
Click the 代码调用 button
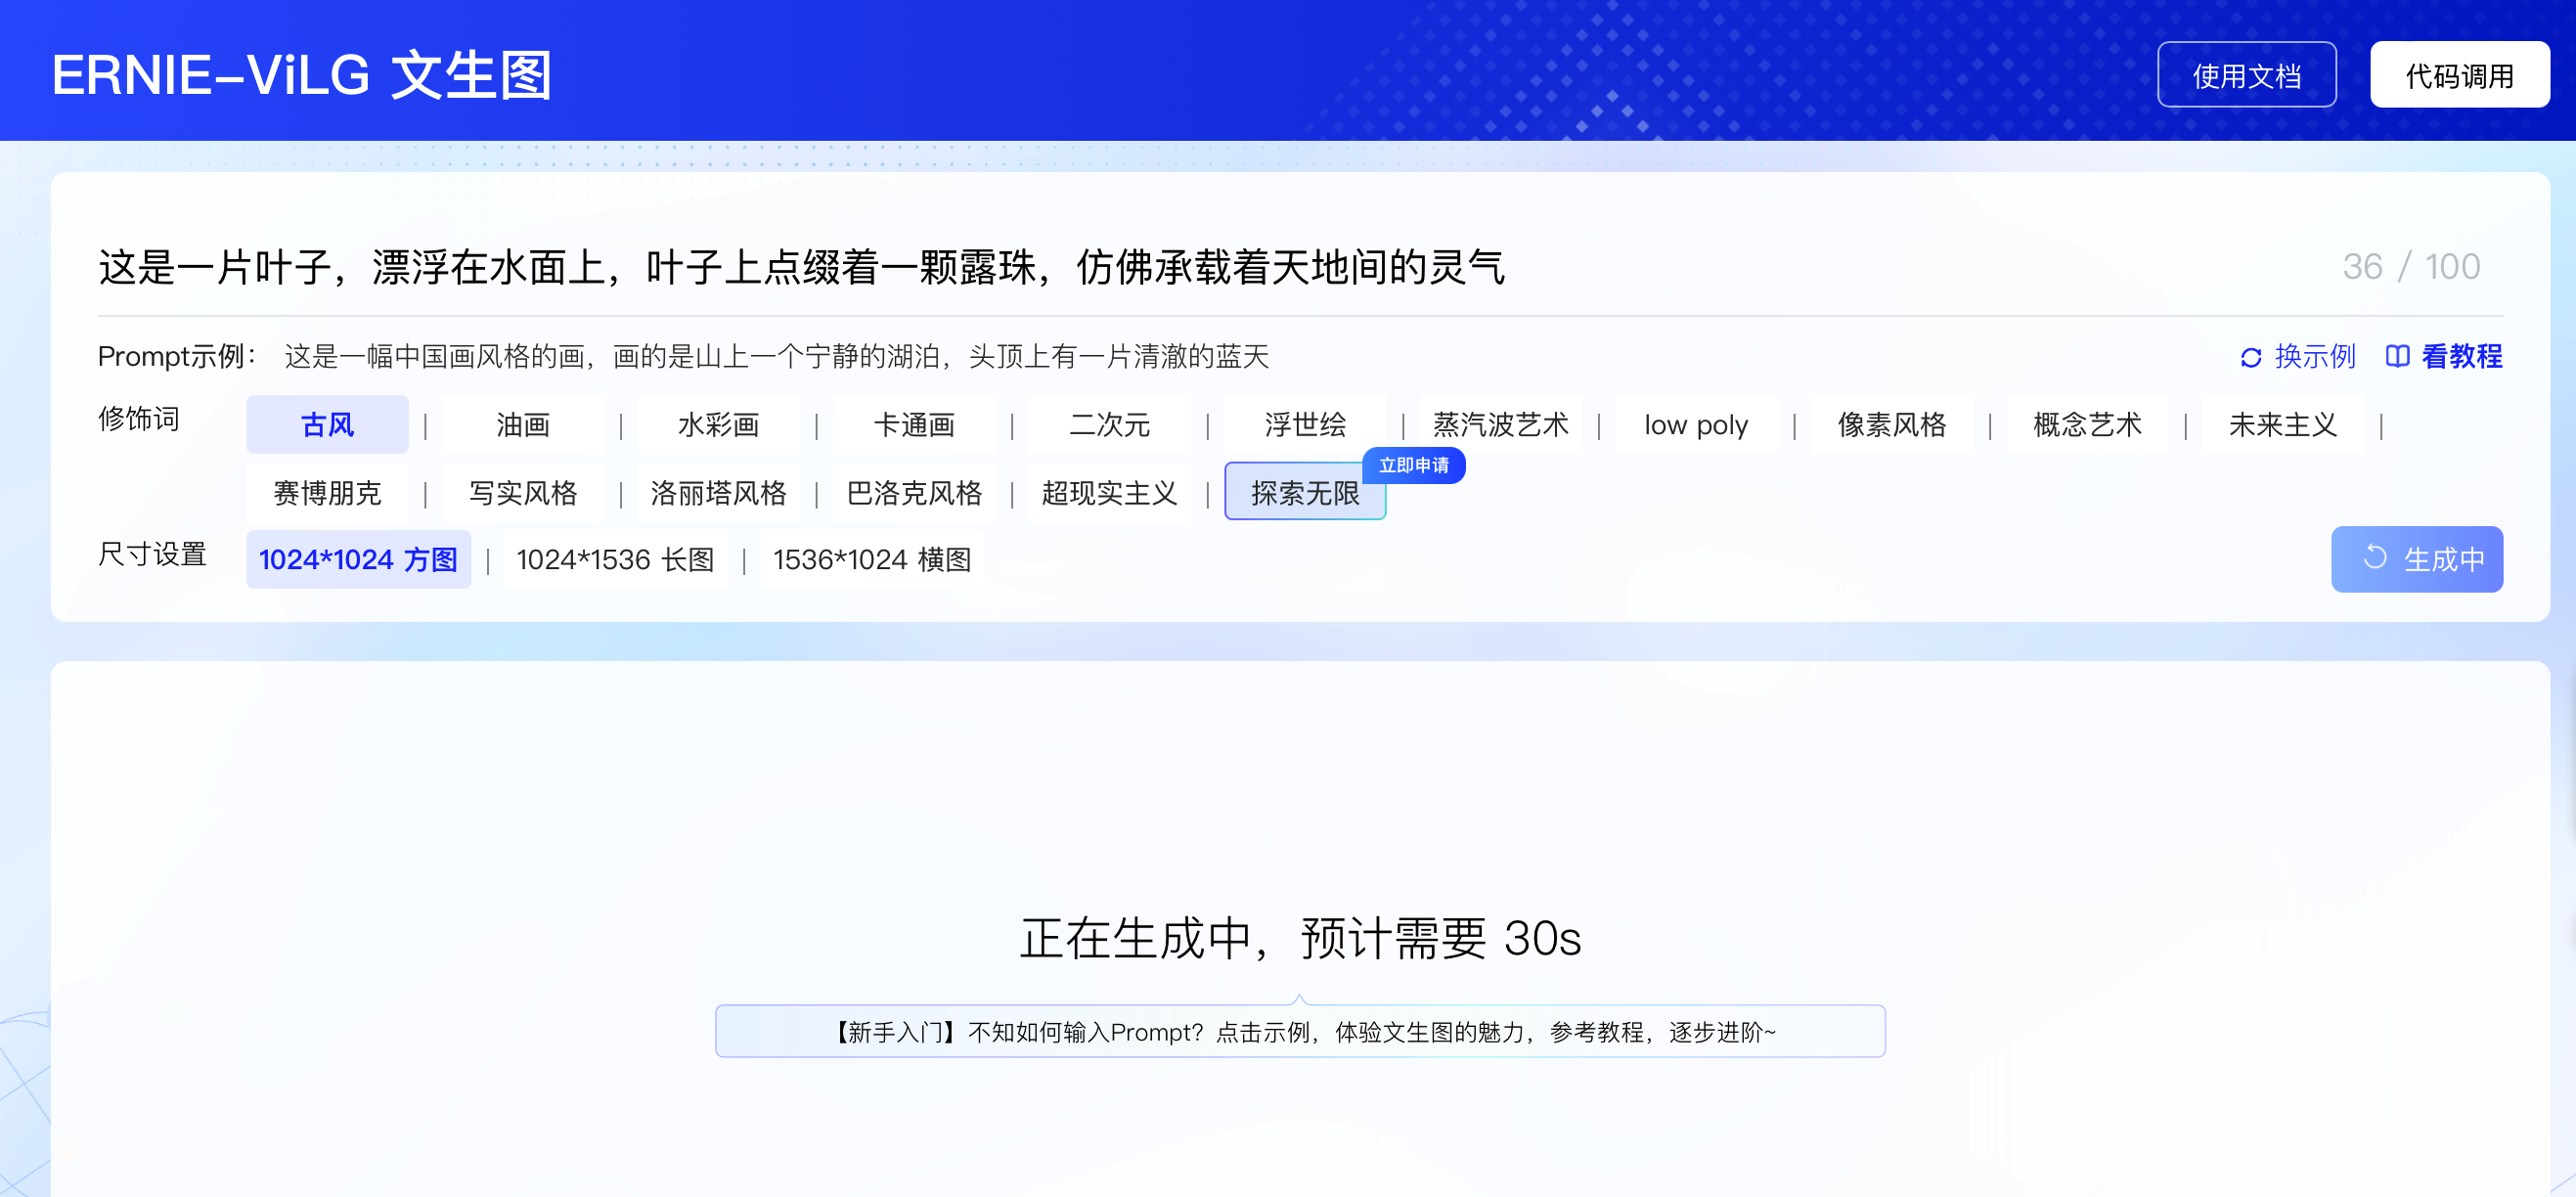2459,75
